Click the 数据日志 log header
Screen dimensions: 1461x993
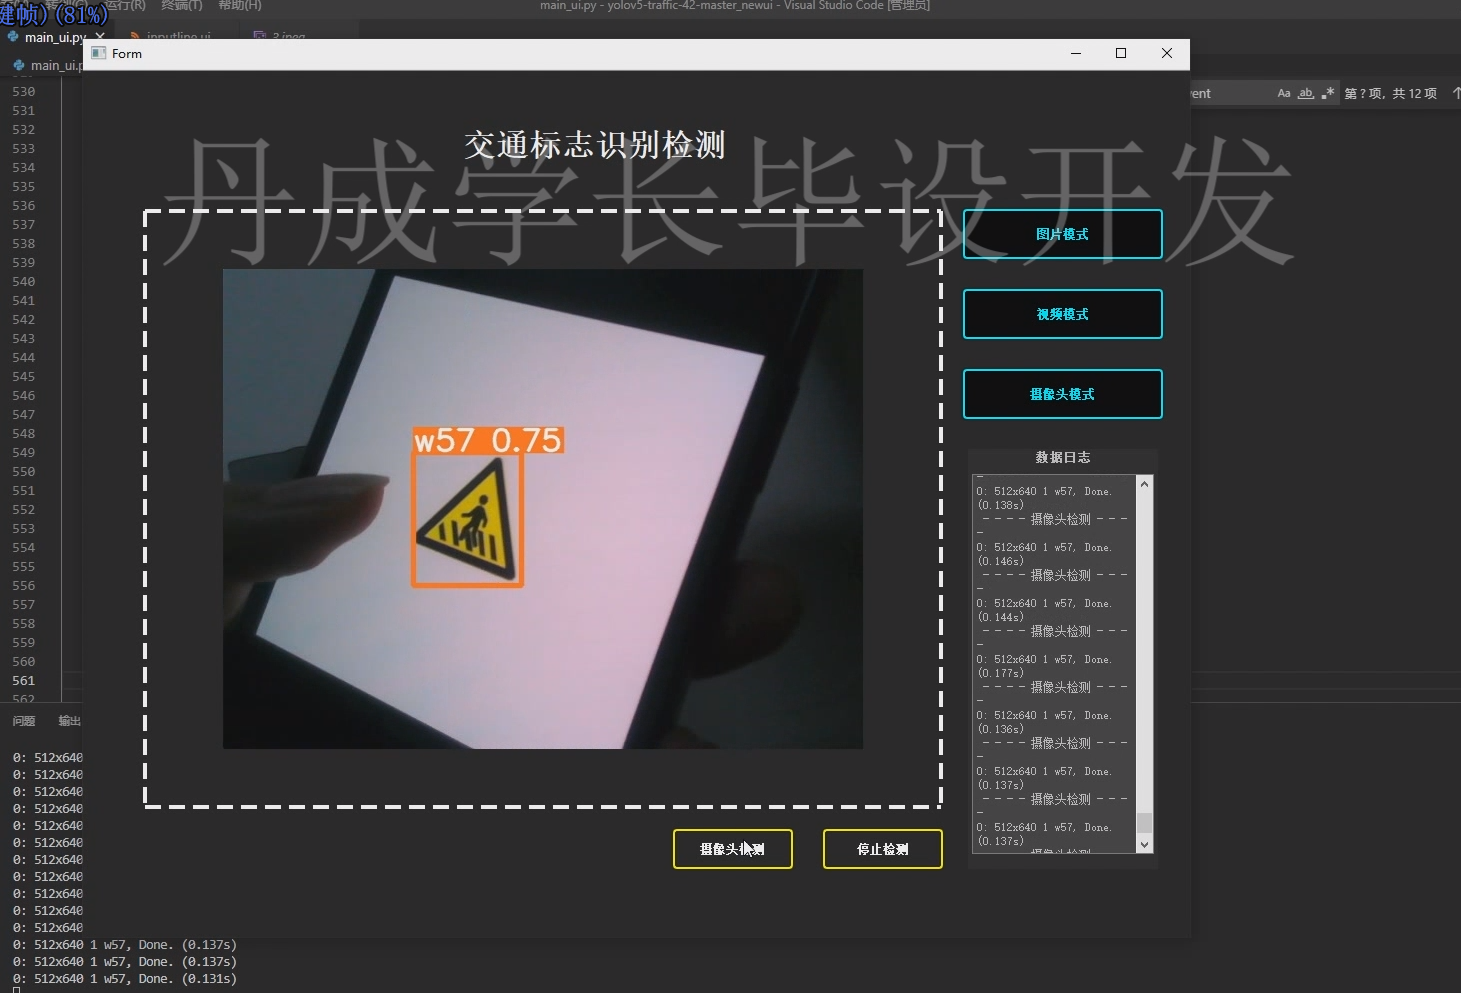[1063, 457]
